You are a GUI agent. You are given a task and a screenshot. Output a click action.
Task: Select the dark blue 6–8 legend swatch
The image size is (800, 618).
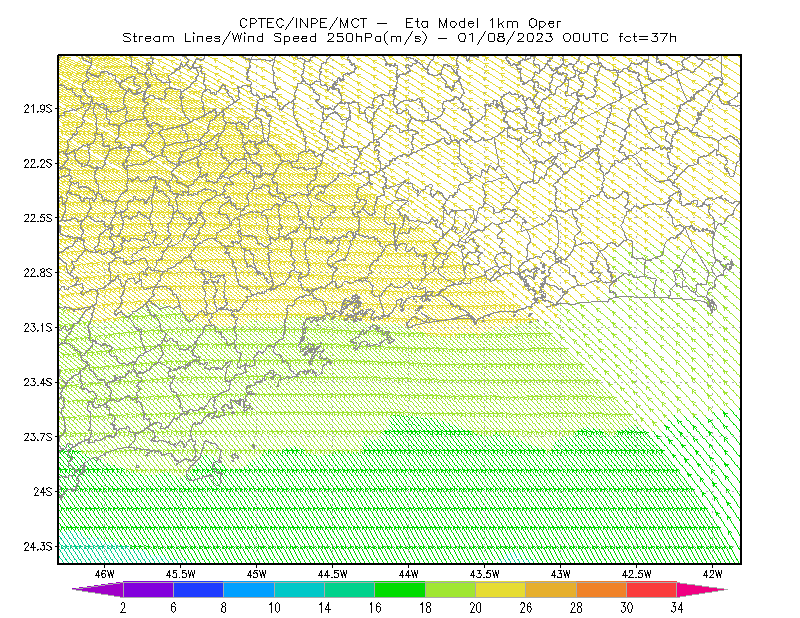pyautogui.click(x=198, y=589)
